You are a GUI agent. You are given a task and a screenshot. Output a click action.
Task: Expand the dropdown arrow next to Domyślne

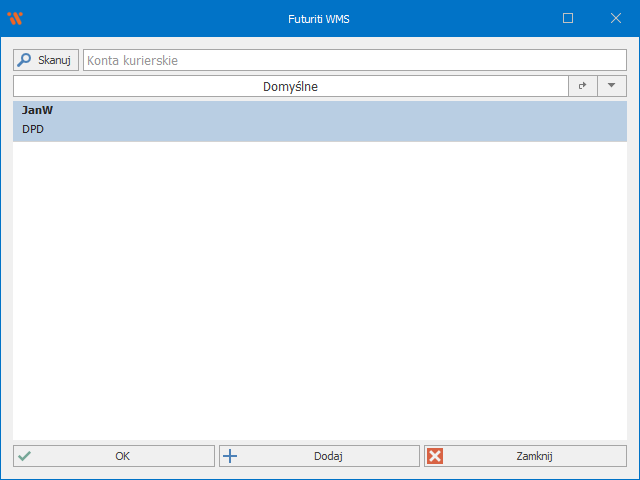point(612,87)
